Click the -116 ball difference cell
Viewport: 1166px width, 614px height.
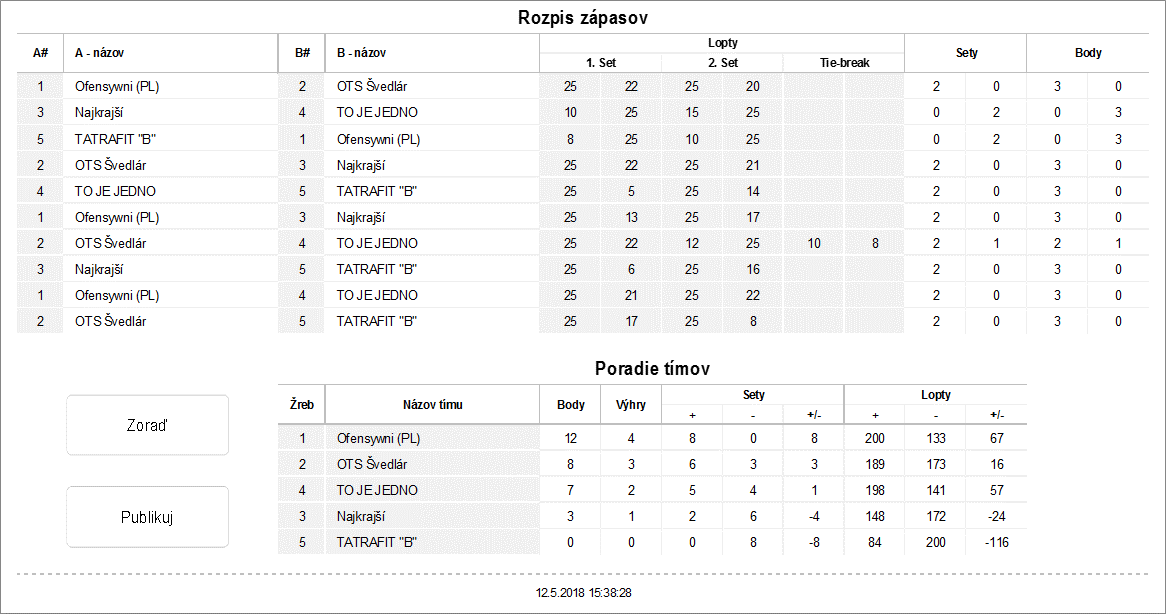996,542
